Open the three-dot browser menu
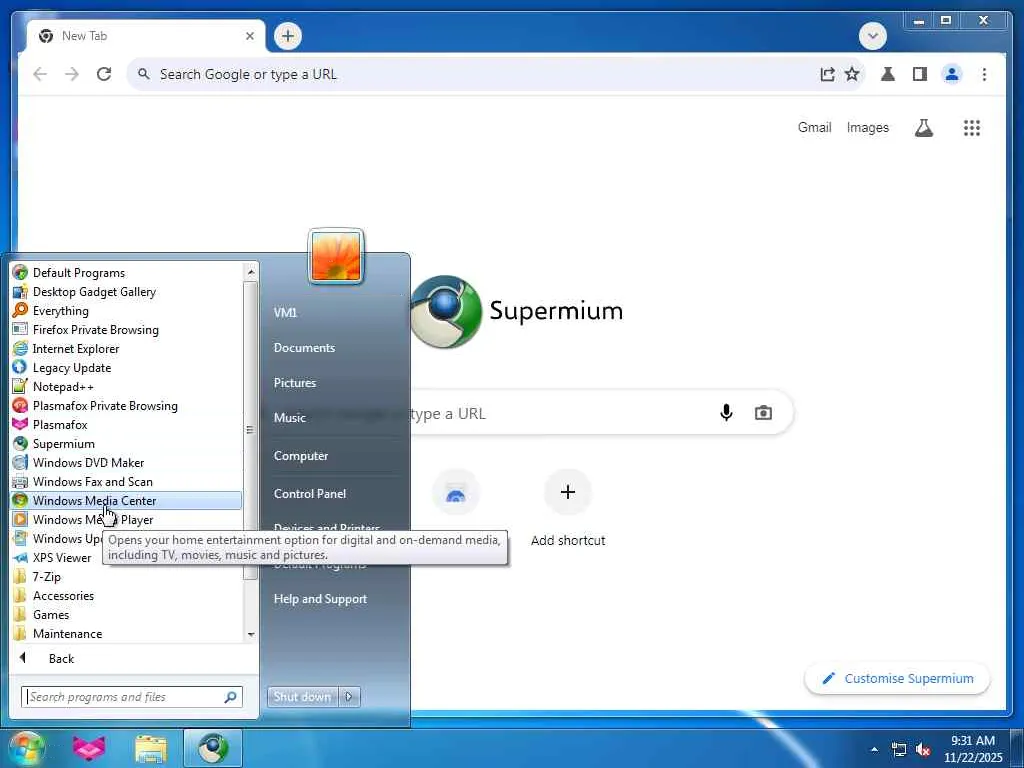This screenshot has height=768, width=1024. 984,74
